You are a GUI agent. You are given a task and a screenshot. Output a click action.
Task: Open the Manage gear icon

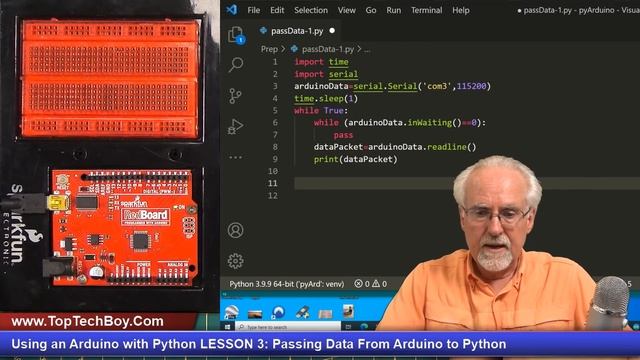click(x=236, y=261)
